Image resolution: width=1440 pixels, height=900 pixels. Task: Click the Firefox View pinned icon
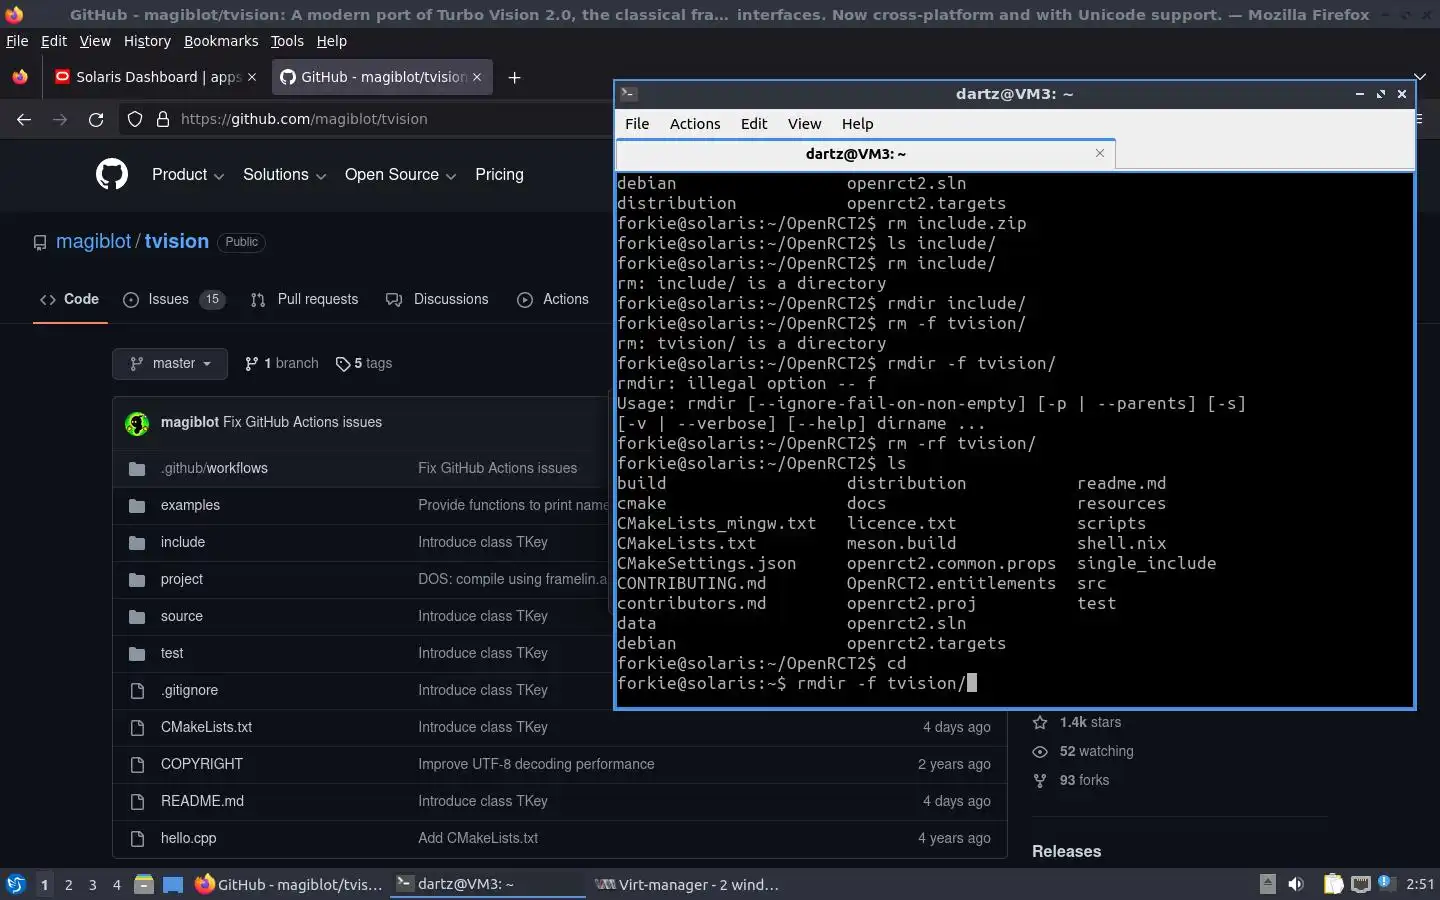20,77
